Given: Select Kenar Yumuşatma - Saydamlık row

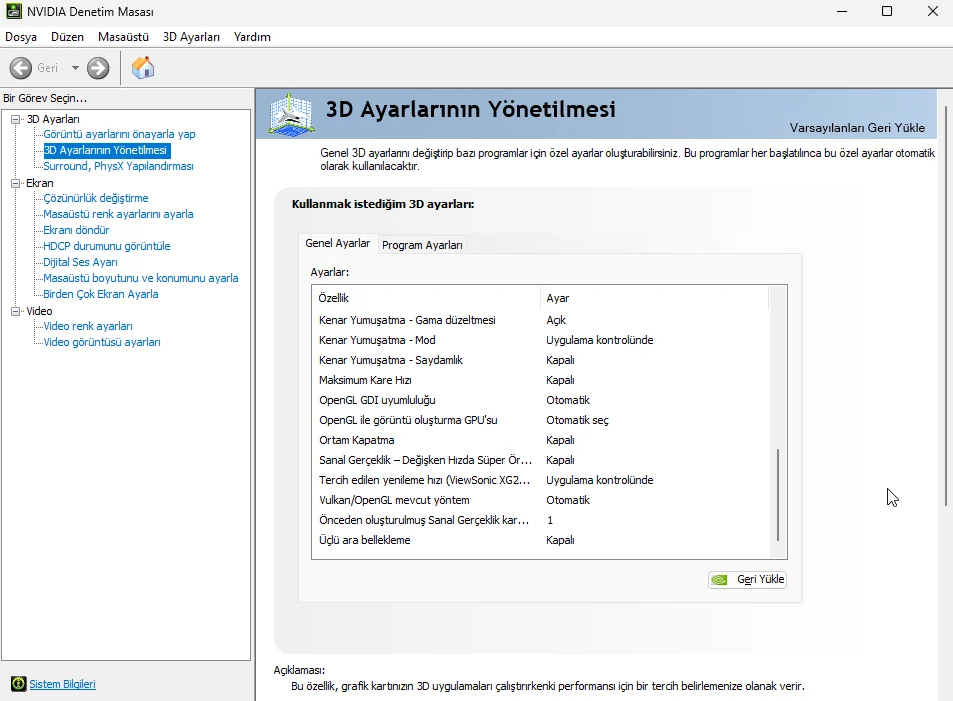Looking at the screenshot, I should pos(541,360).
